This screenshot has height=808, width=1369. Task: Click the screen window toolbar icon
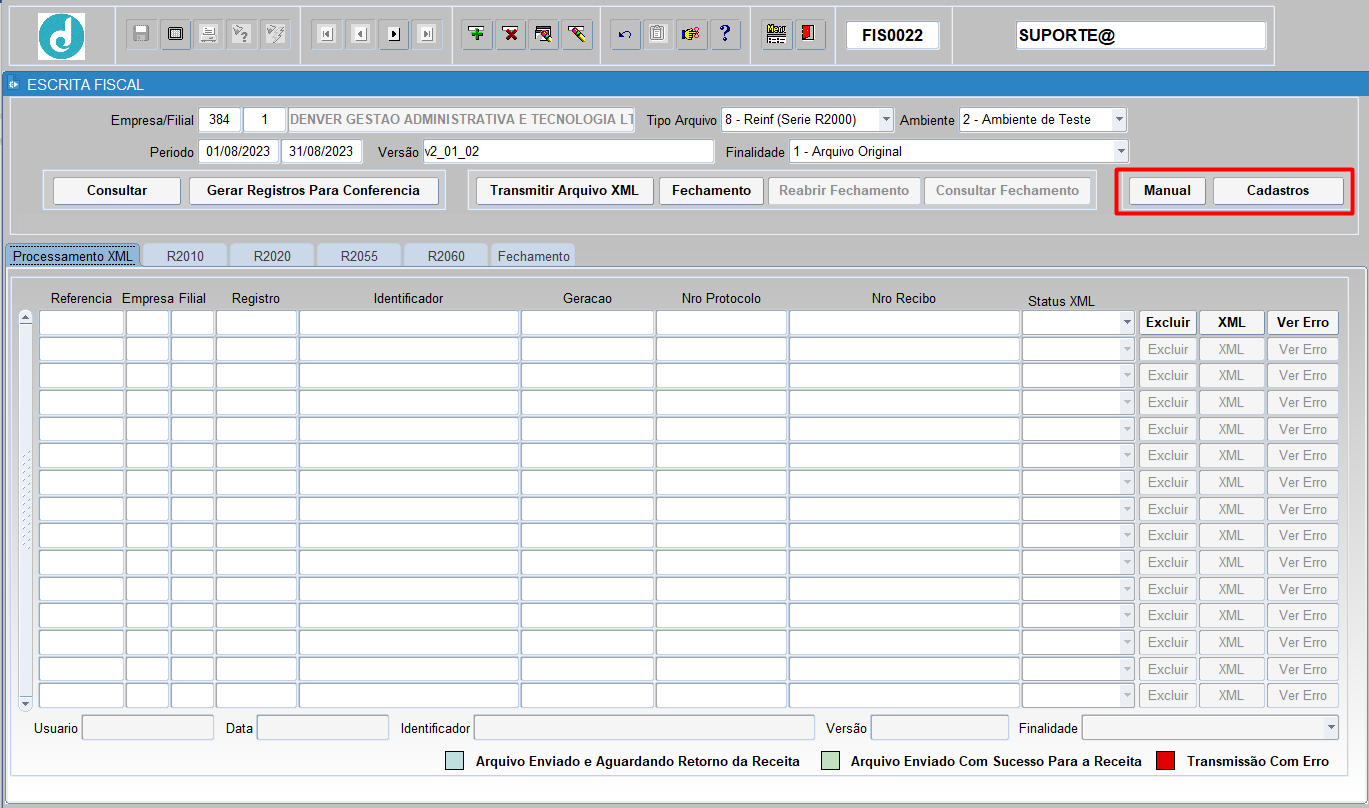(175, 34)
